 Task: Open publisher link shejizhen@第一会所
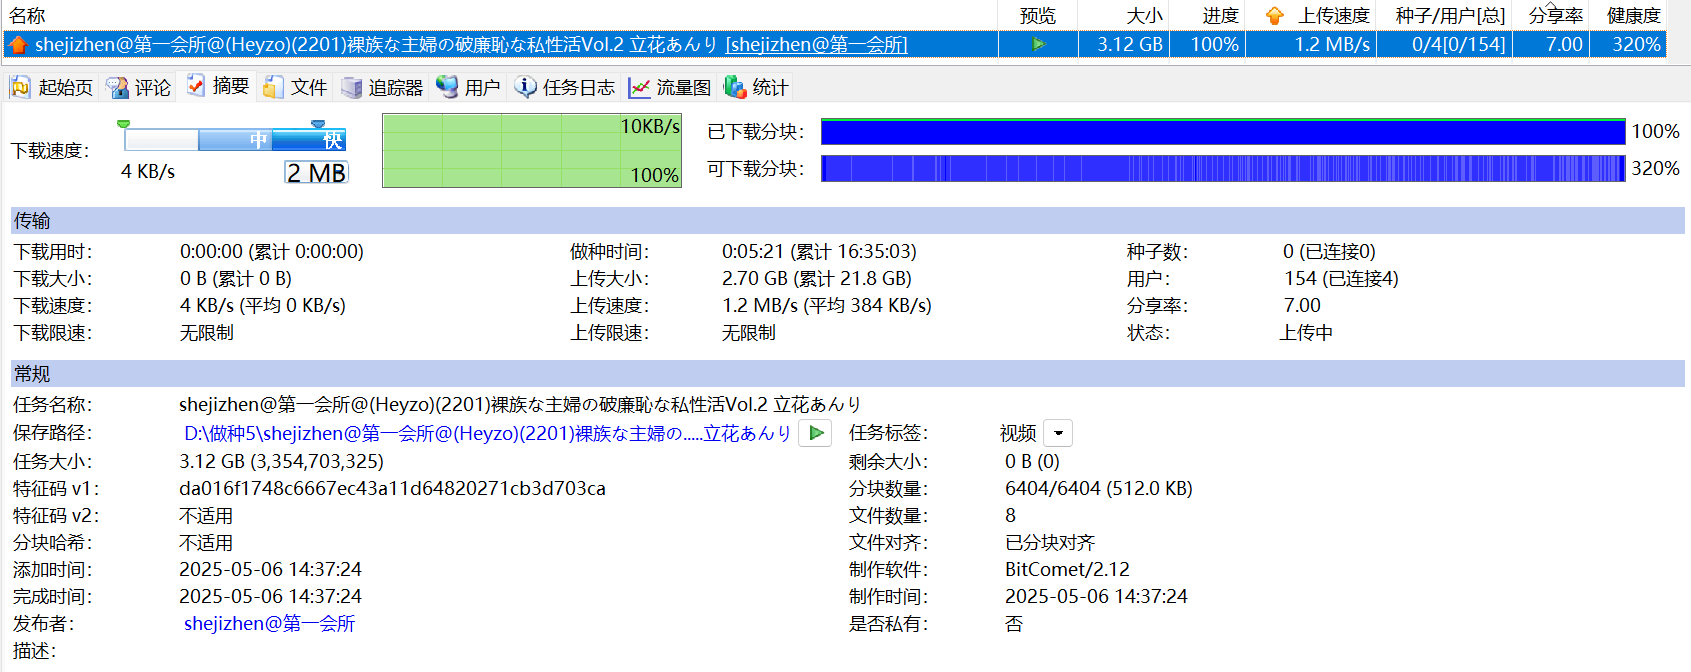[269, 624]
